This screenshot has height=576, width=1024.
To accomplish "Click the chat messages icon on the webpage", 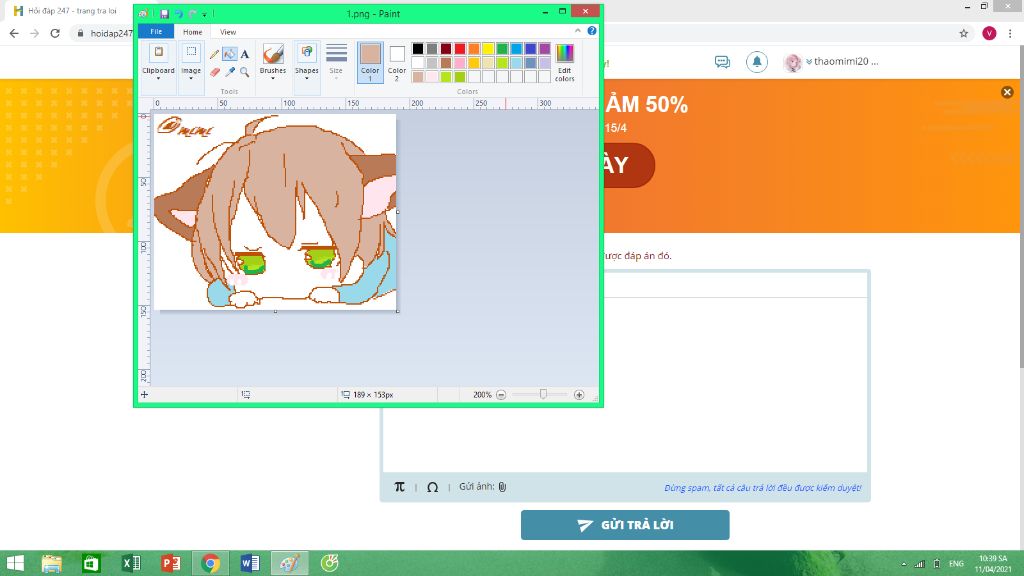I will click(x=722, y=62).
